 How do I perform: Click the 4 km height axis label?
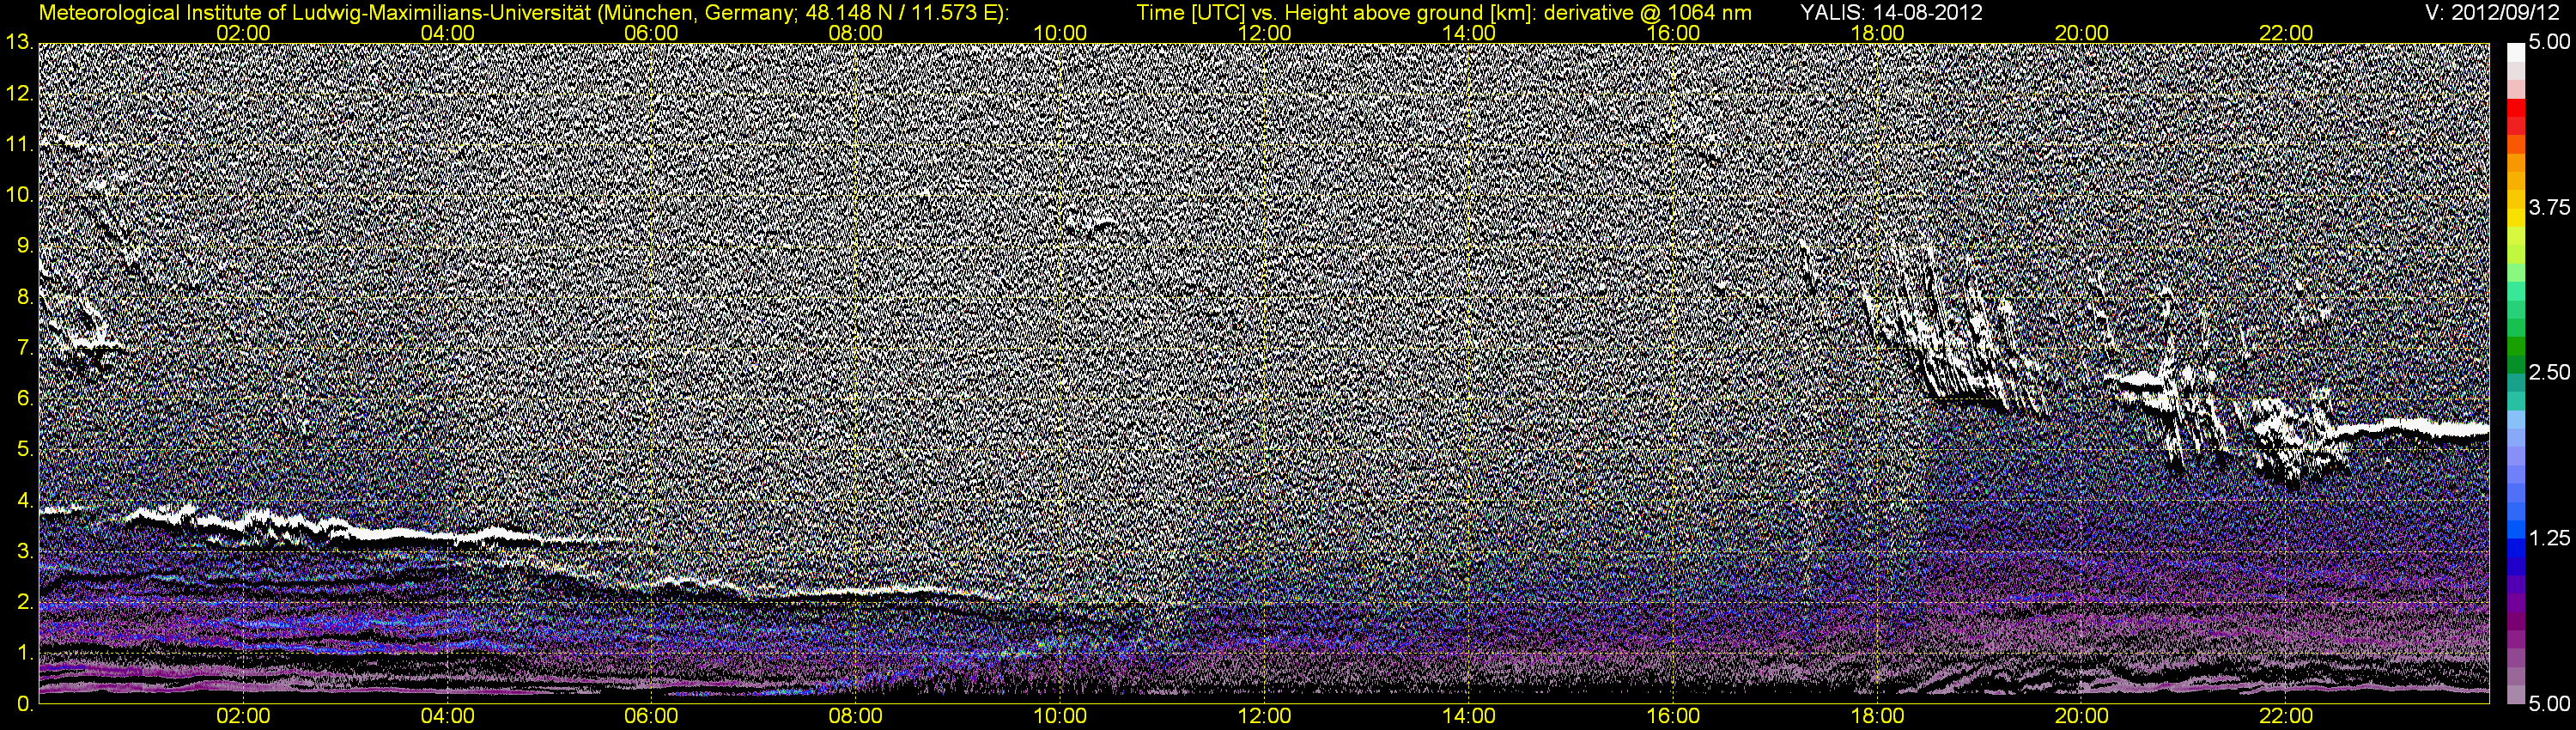[24, 501]
